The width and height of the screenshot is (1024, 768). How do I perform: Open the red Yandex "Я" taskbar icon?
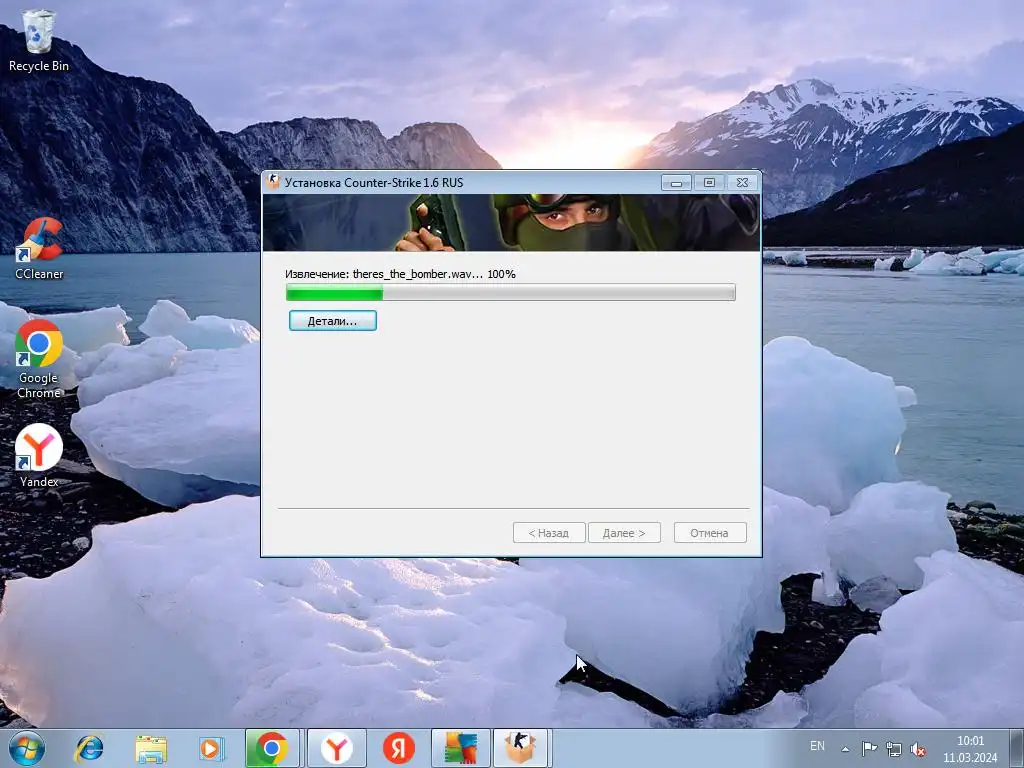398,748
